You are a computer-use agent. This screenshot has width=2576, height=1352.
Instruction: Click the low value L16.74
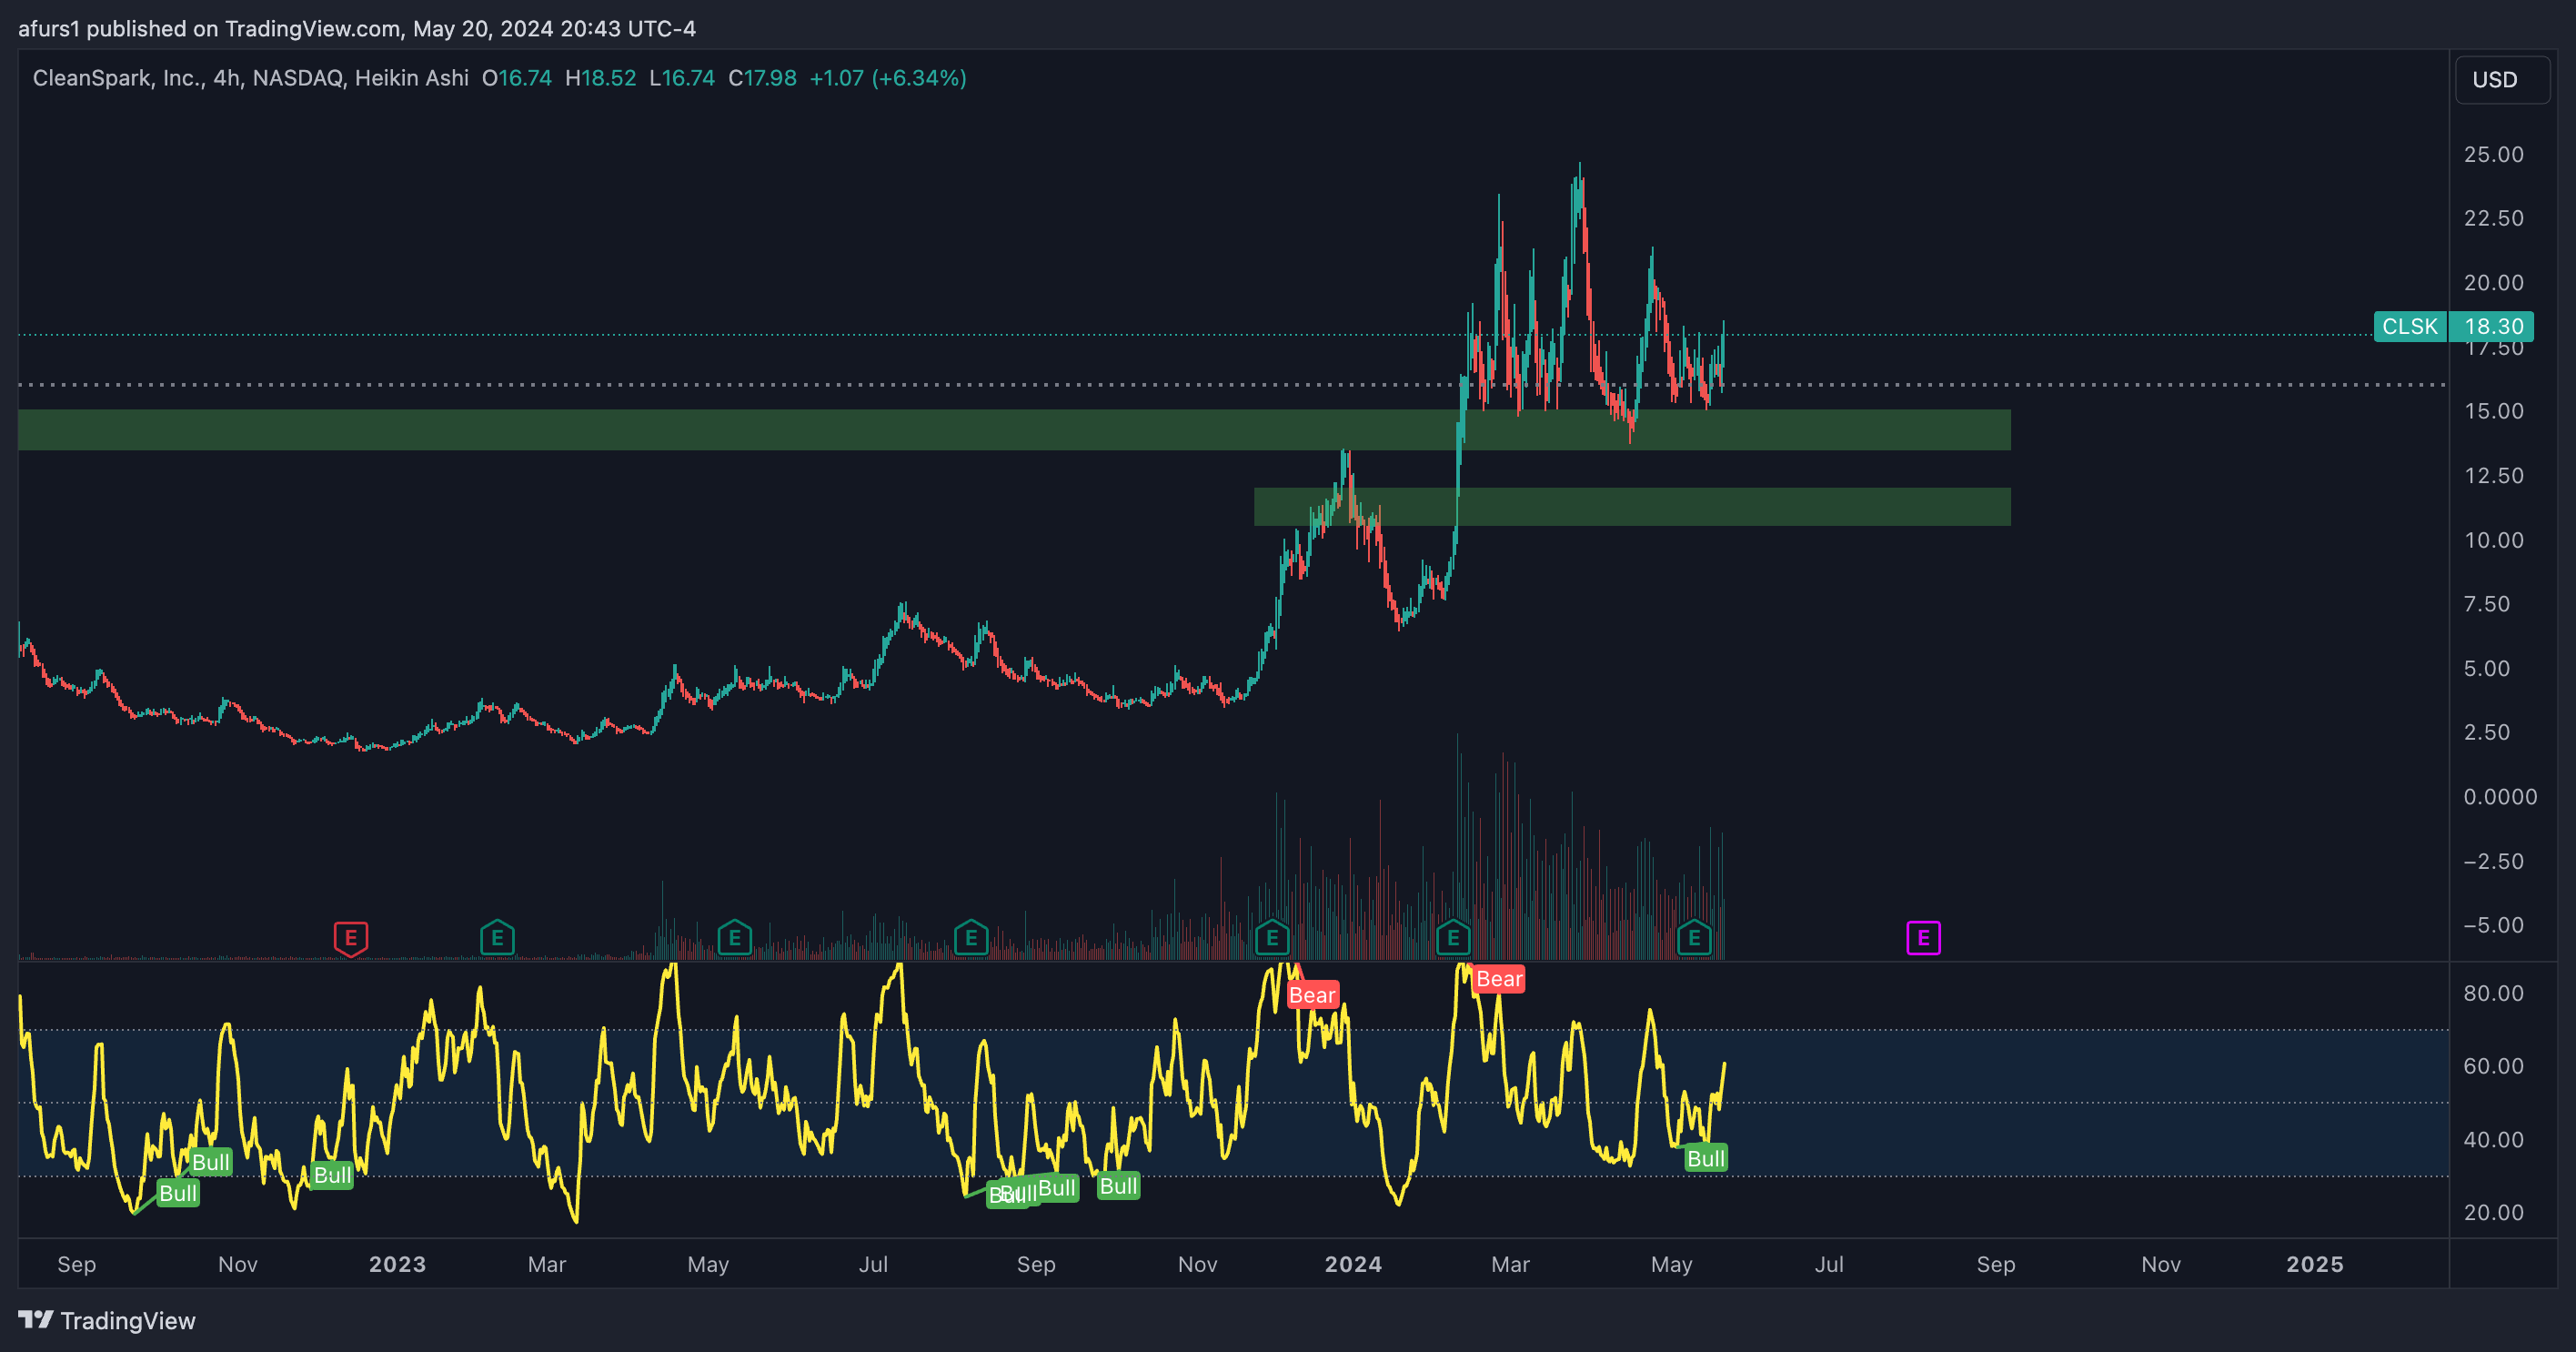coord(682,78)
